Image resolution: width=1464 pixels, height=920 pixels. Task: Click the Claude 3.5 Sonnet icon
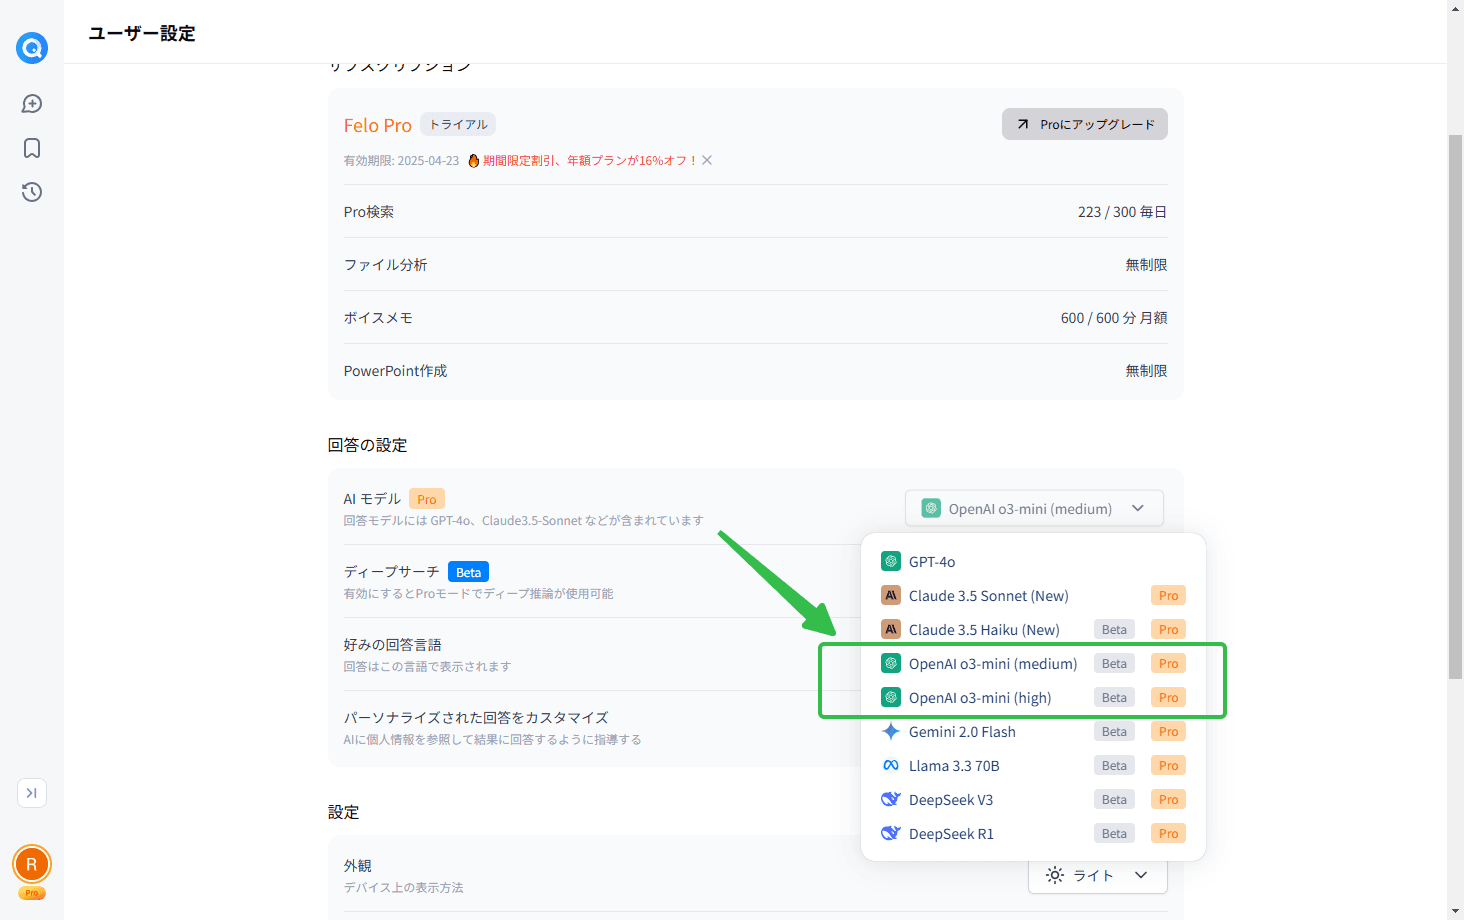tap(891, 596)
